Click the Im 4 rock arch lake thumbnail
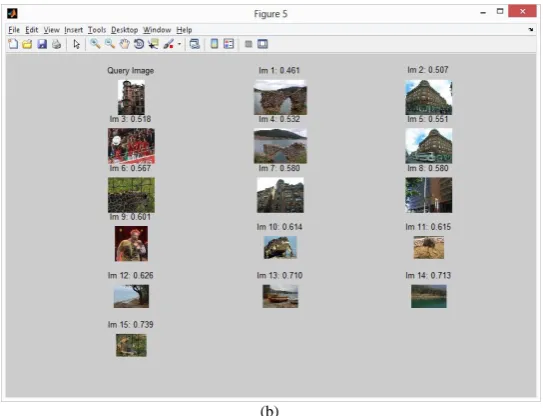543x416 pixels. (280, 146)
